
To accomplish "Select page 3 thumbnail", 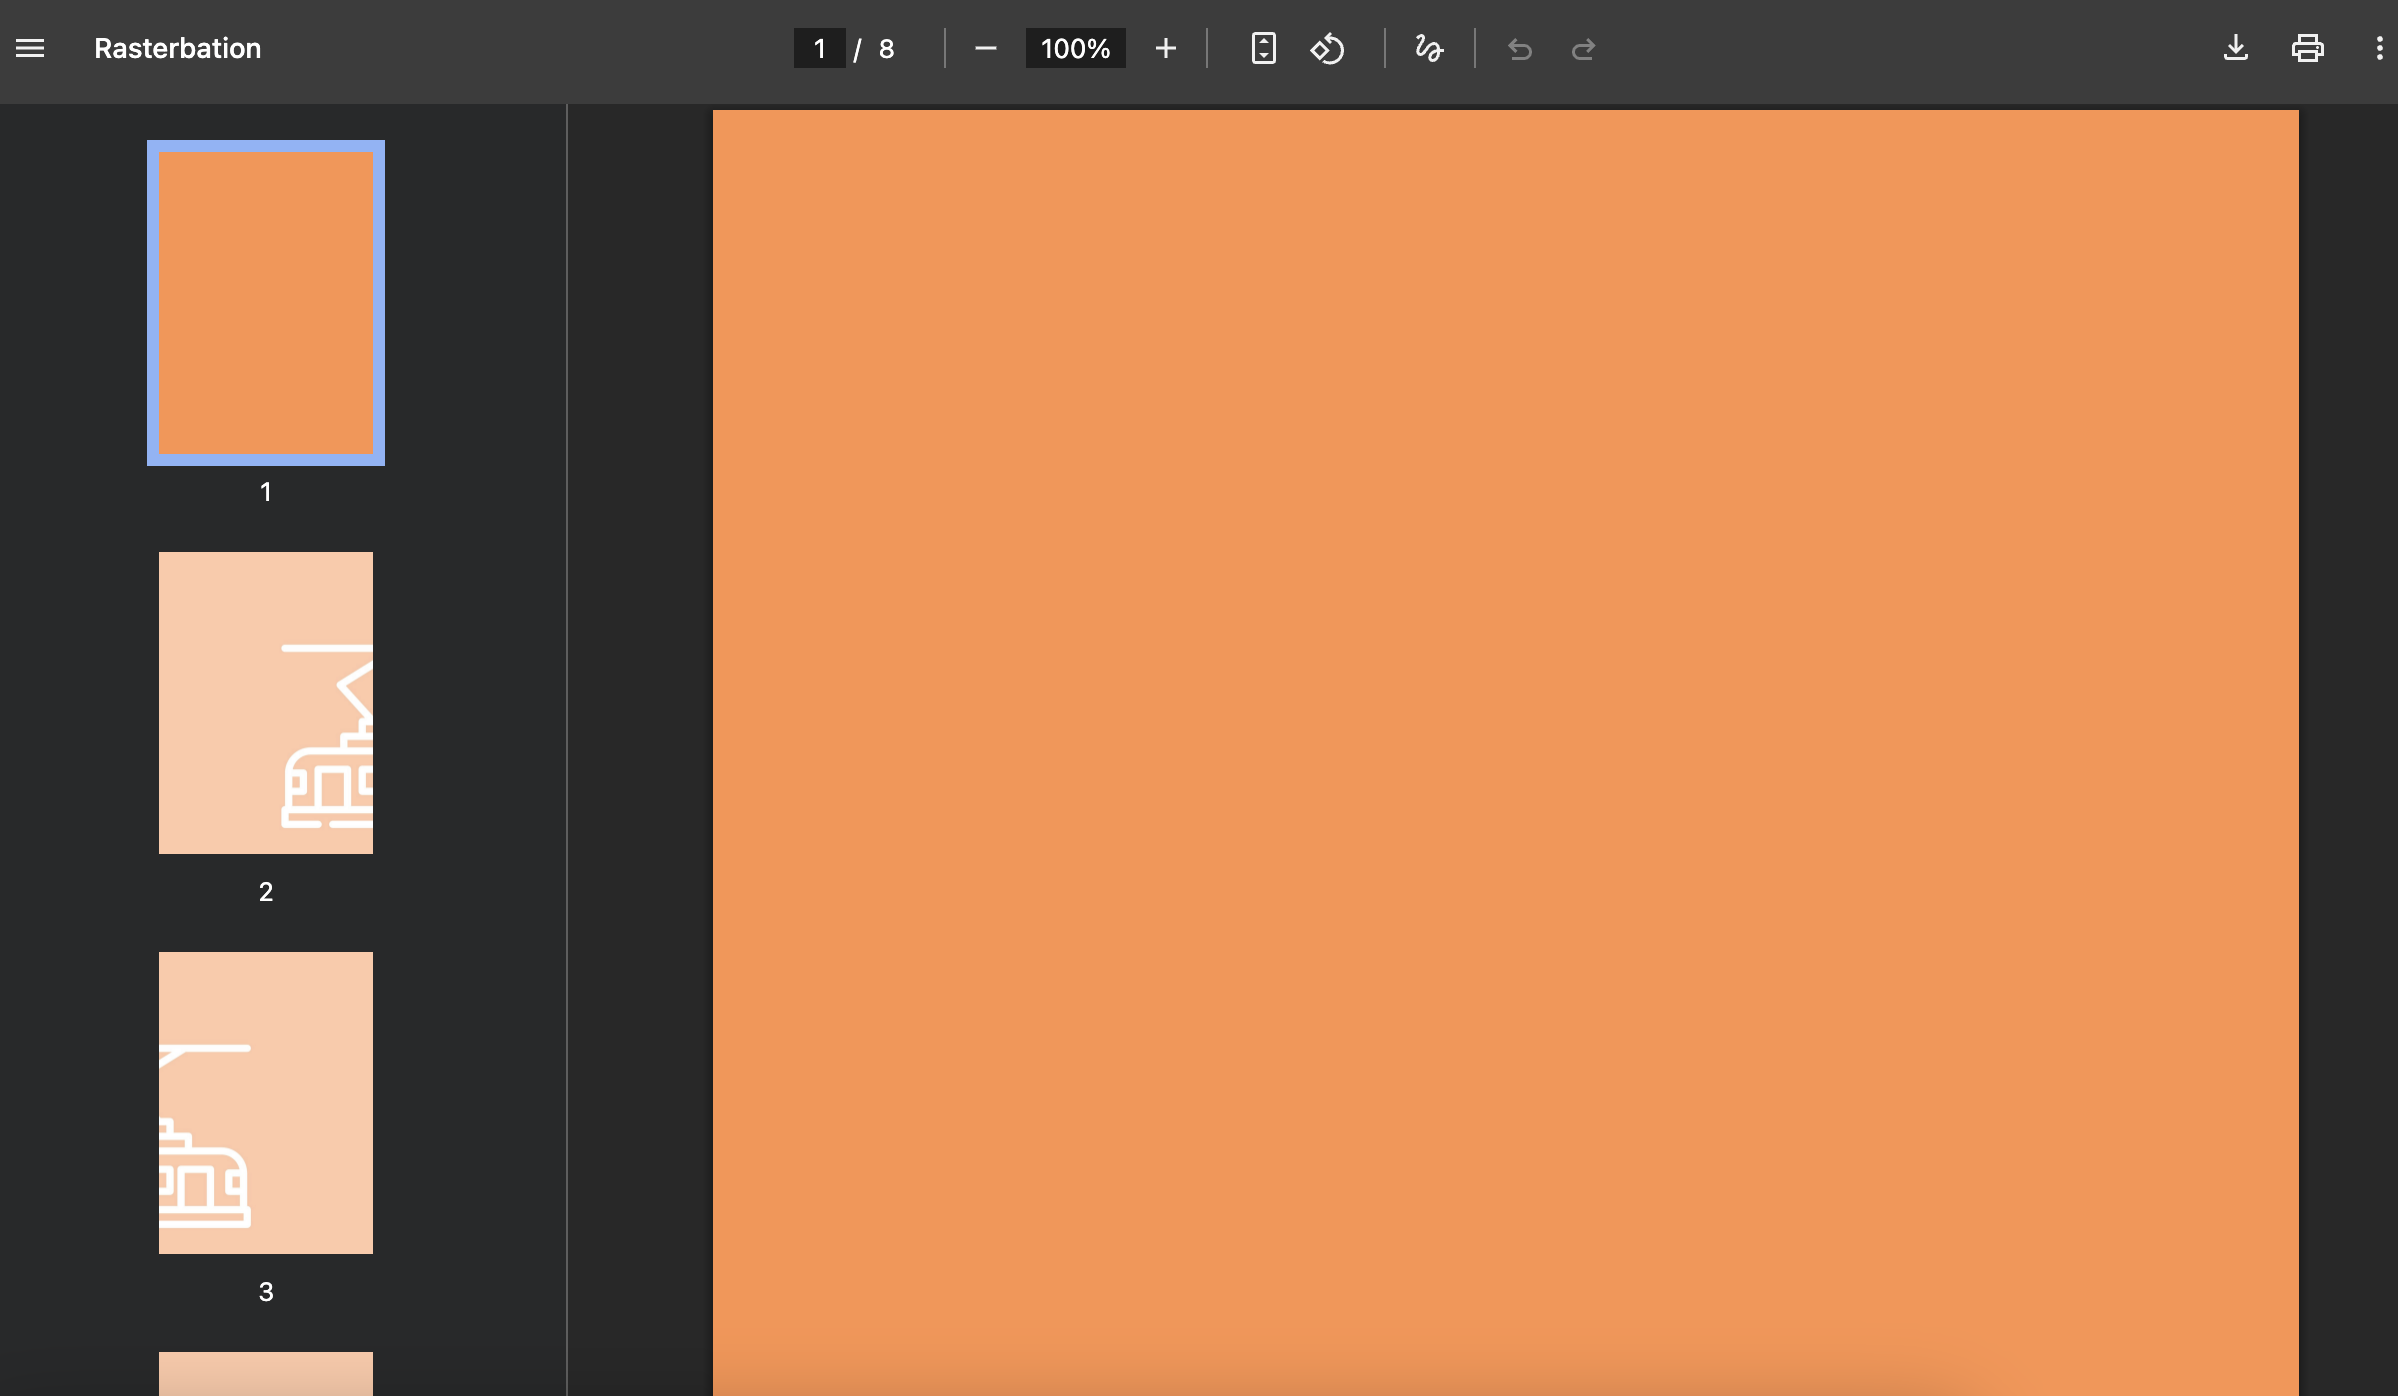I will [x=266, y=1102].
